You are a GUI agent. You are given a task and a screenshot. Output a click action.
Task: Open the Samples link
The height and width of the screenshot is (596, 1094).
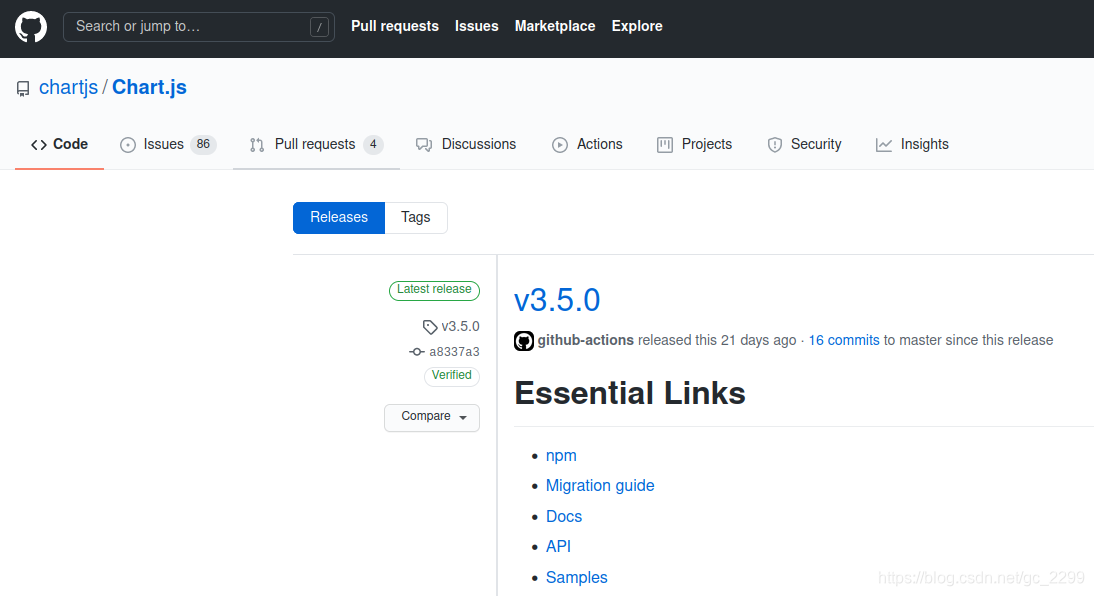click(x=576, y=578)
